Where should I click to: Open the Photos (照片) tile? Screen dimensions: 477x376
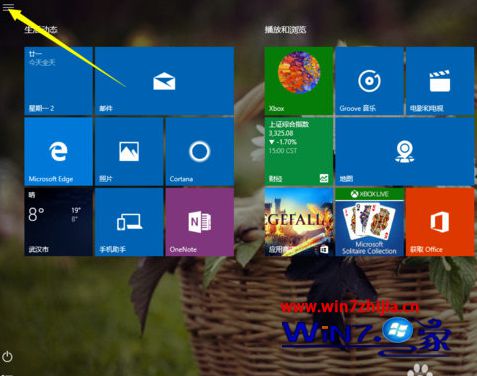pyautogui.click(x=129, y=152)
